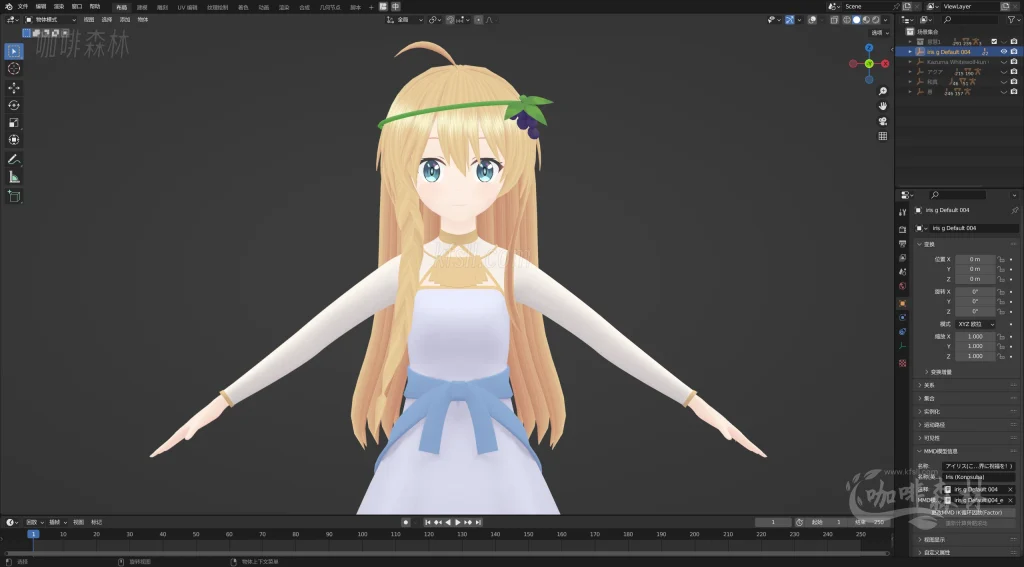Select the Add Cube tool
Viewport: 1024px width, 567px height.
coord(14,196)
